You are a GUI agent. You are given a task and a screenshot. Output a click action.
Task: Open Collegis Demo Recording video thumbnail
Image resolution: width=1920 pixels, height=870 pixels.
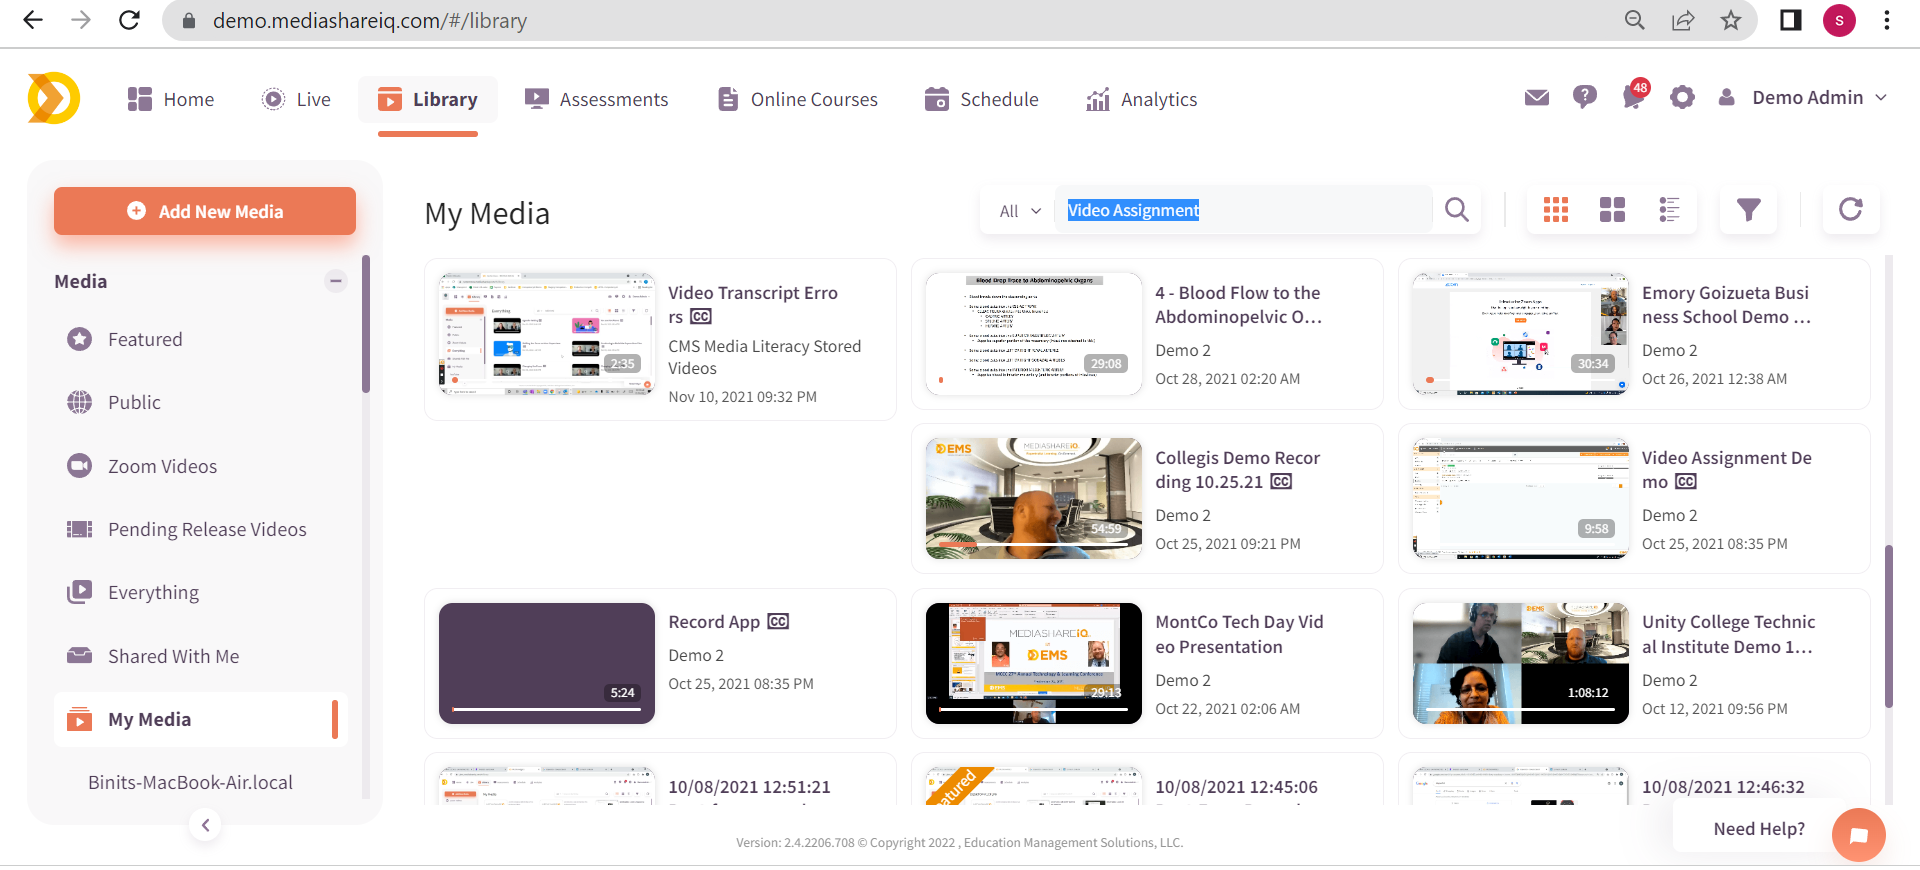[x=1033, y=498]
